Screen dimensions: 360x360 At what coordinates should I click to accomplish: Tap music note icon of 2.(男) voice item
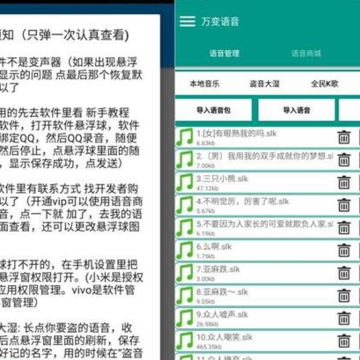point(185,160)
